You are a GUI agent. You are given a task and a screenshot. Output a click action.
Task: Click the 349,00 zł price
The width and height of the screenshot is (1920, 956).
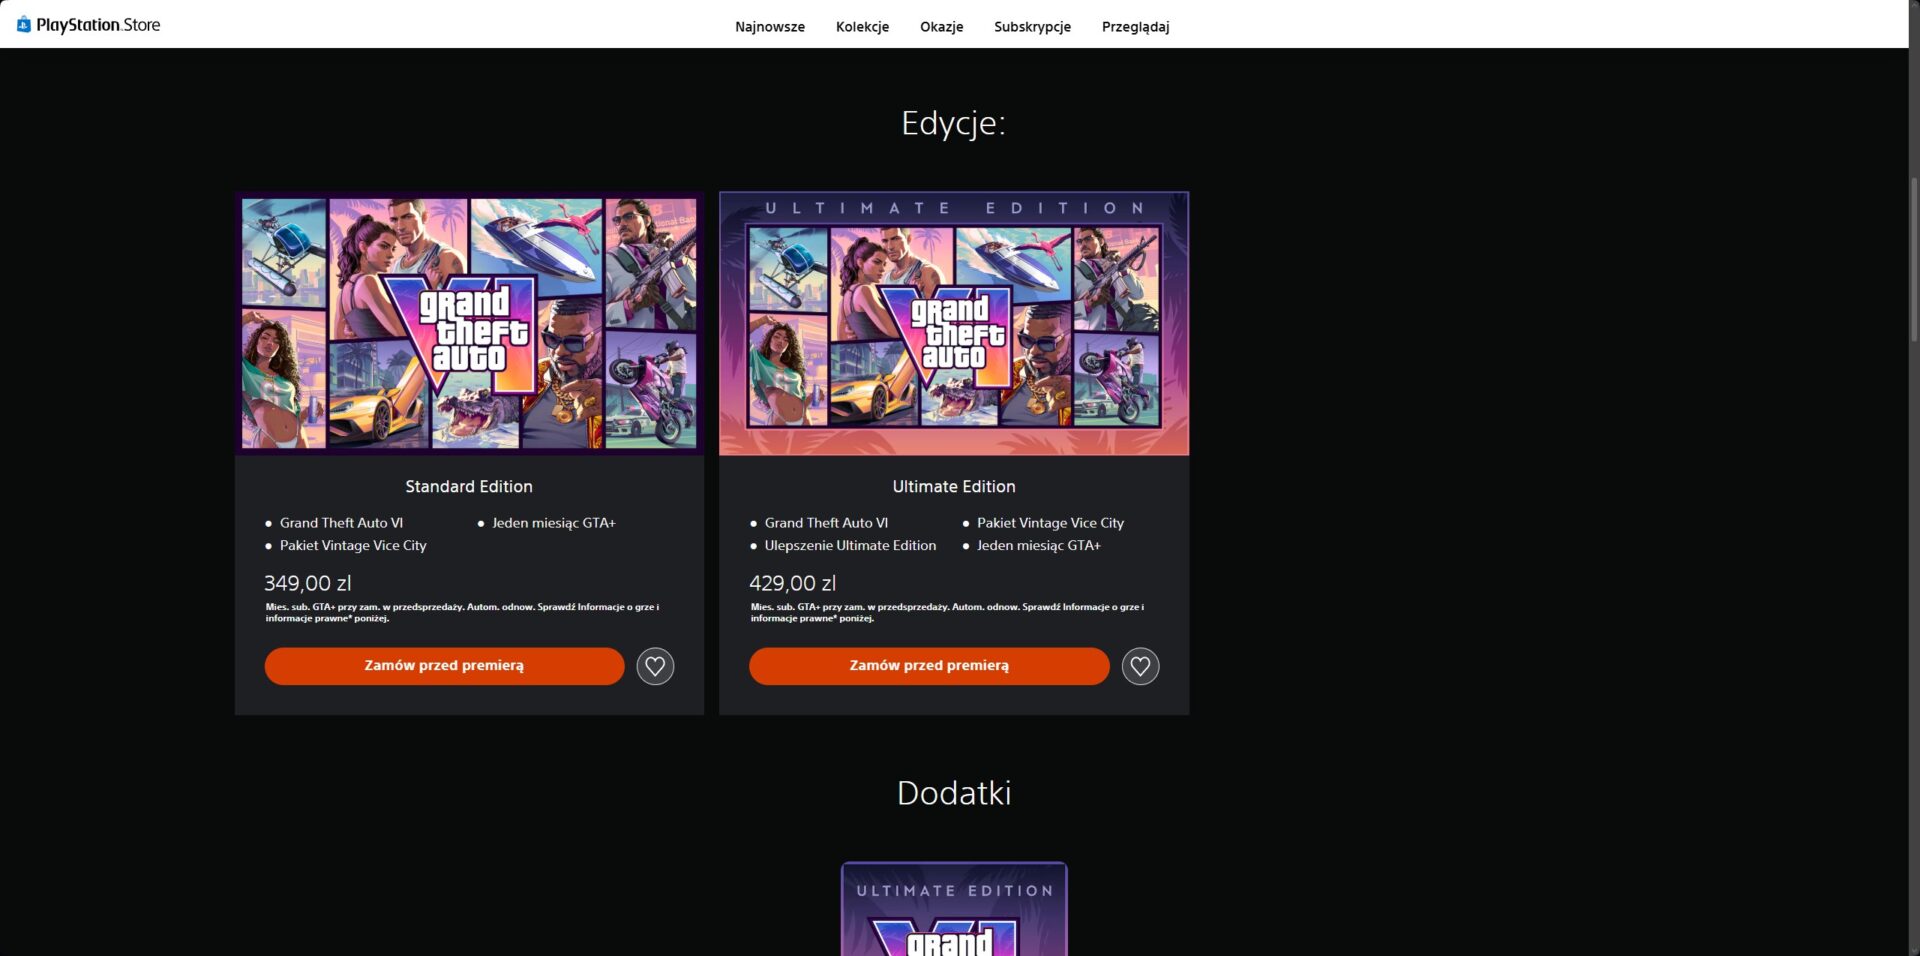click(308, 583)
